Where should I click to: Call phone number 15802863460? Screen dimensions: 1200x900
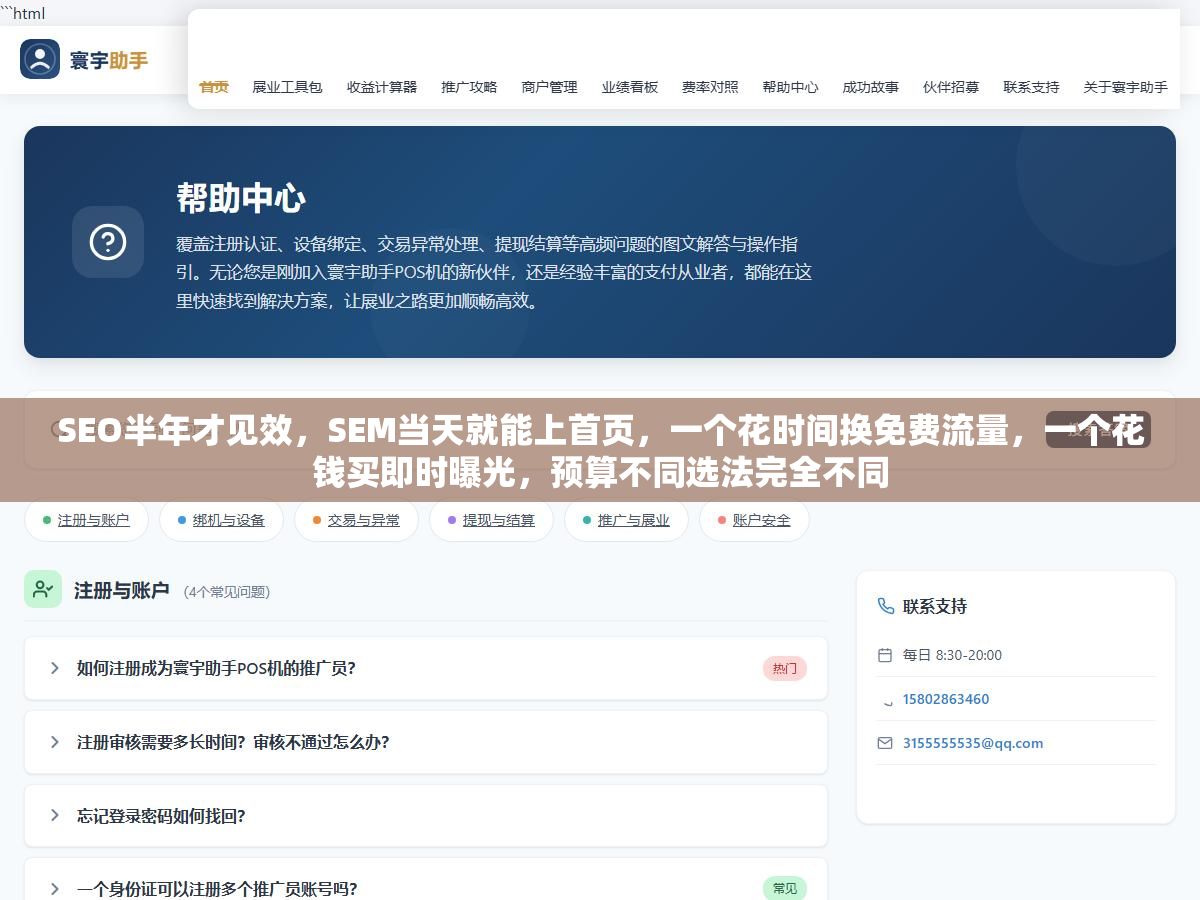click(946, 699)
